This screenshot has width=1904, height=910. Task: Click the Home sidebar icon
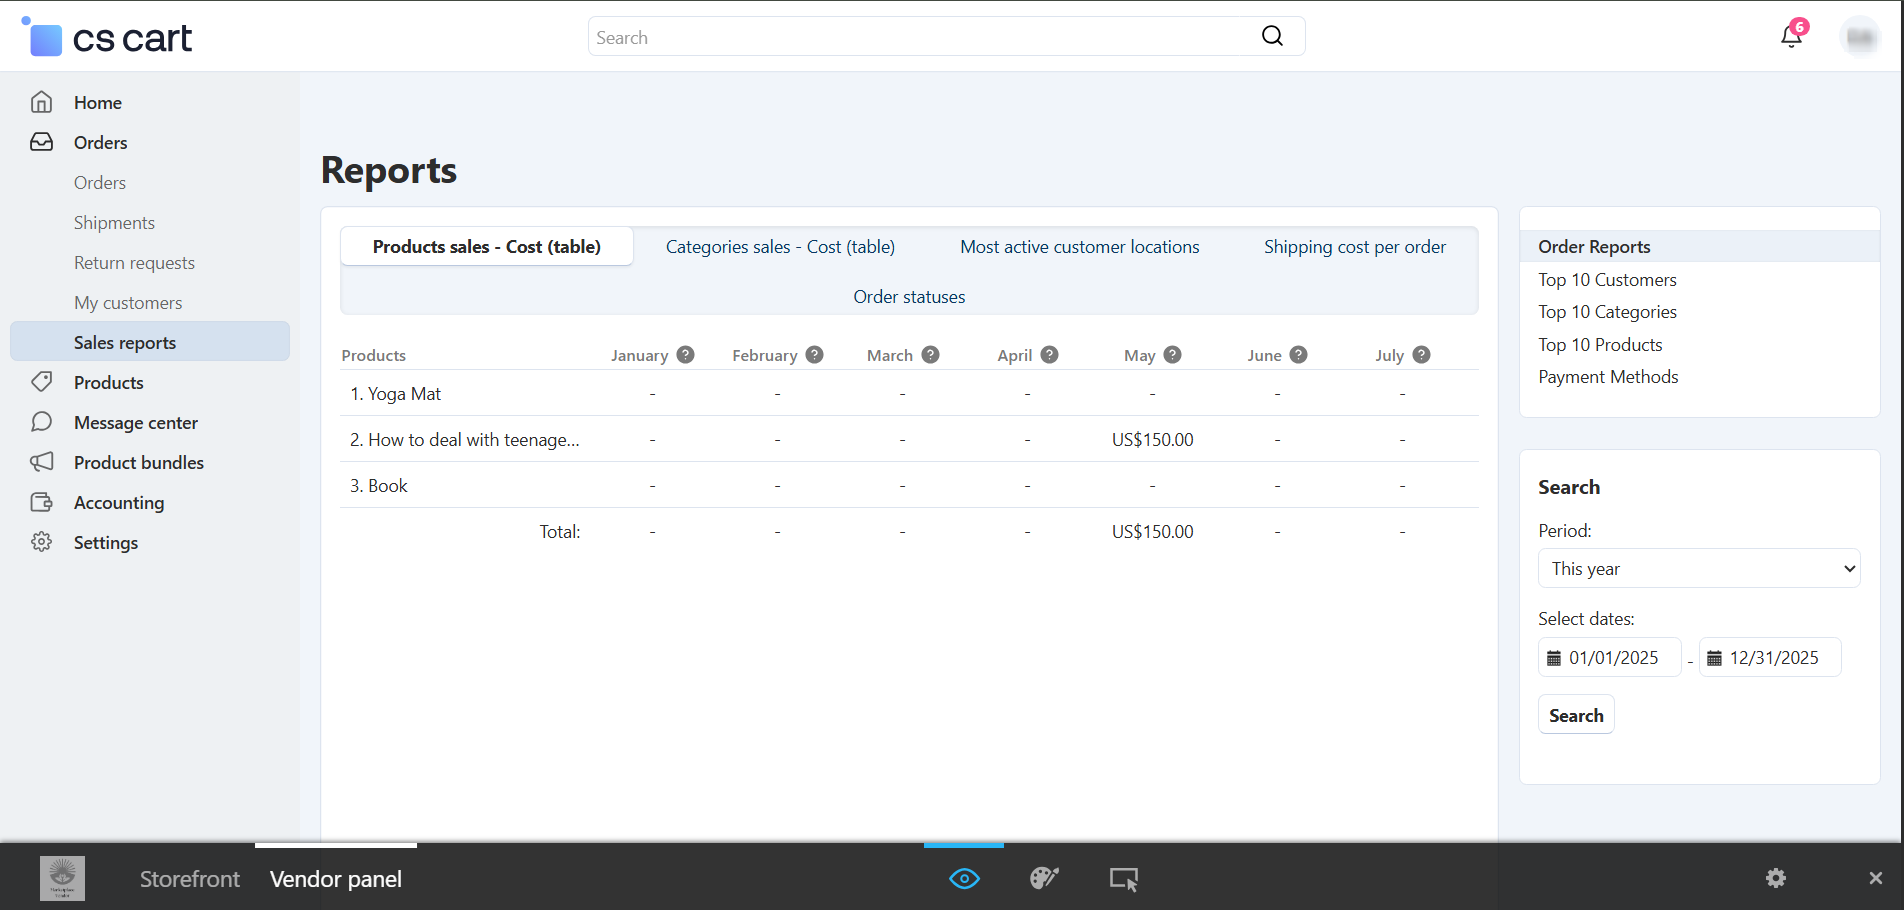pos(42,102)
